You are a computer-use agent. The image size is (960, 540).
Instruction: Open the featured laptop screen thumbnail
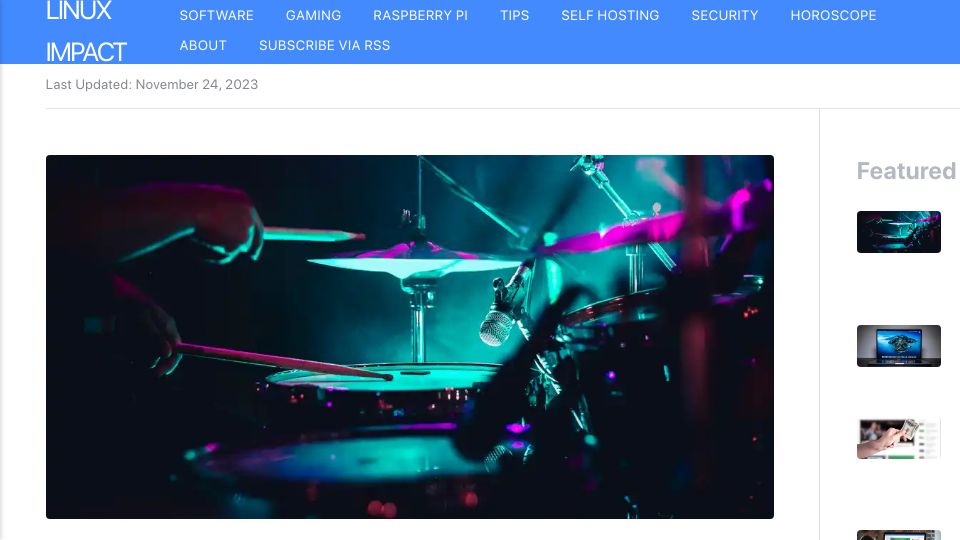tap(898, 346)
